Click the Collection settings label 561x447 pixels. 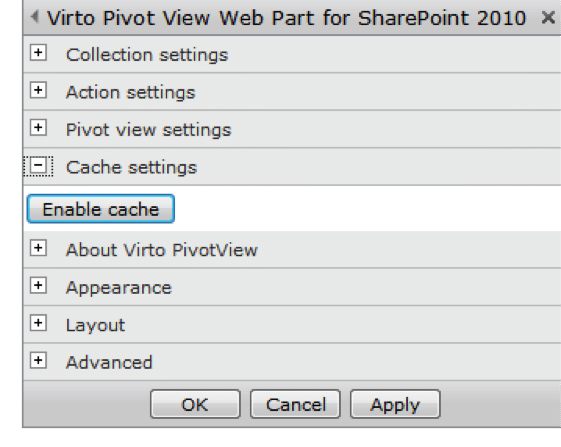pos(147,55)
